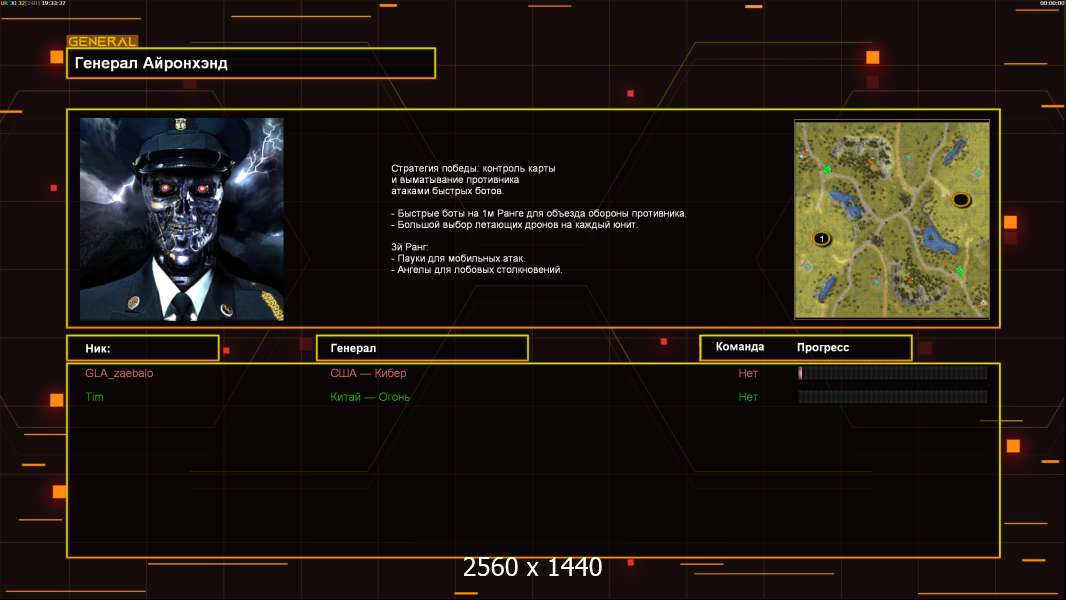Click the Прогресс column label
Viewport: 1066px width, 600px height.
pyautogui.click(x=823, y=347)
